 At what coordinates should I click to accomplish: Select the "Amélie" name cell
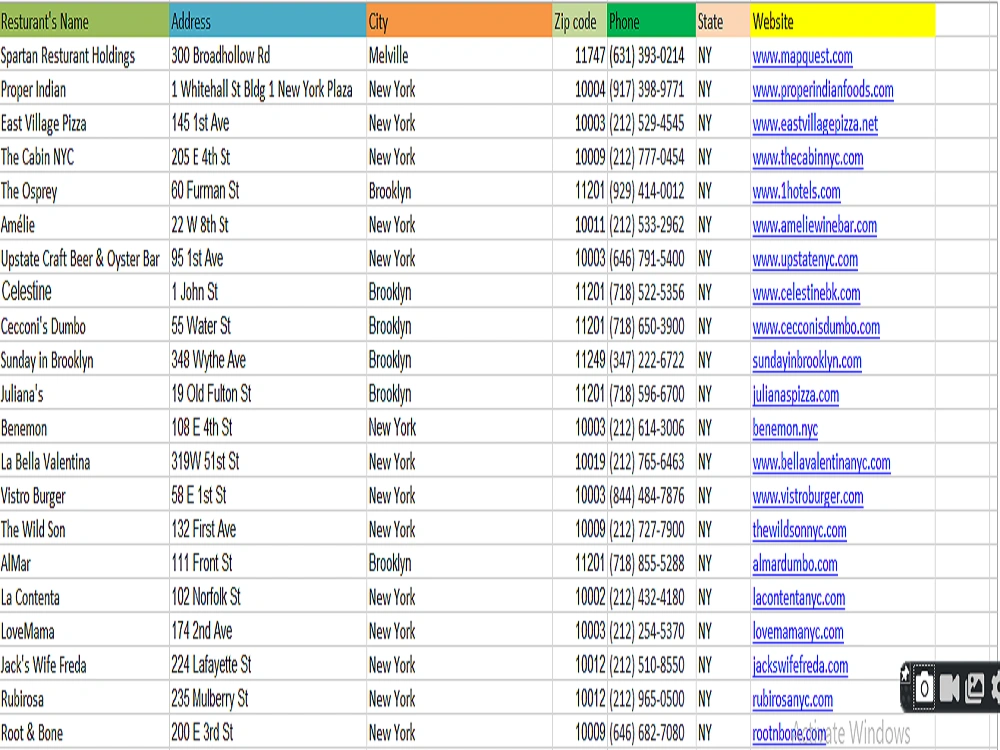coord(85,224)
